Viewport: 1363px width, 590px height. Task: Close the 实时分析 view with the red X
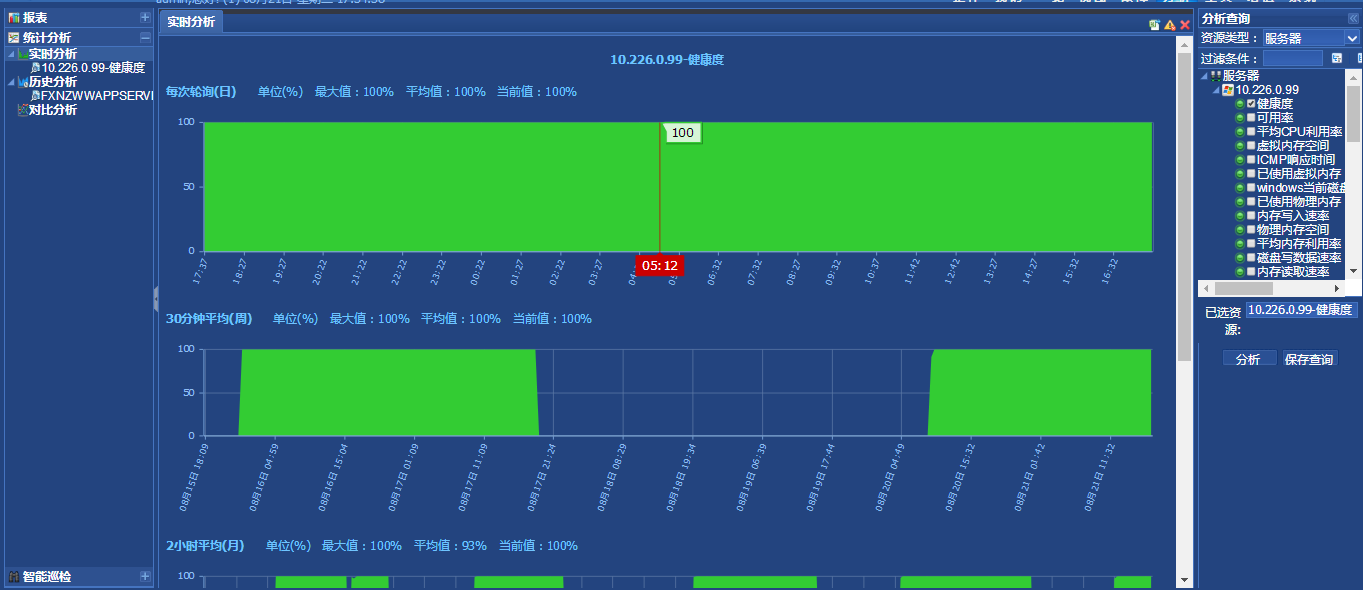pyautogui.click(x=1185, y=24)
